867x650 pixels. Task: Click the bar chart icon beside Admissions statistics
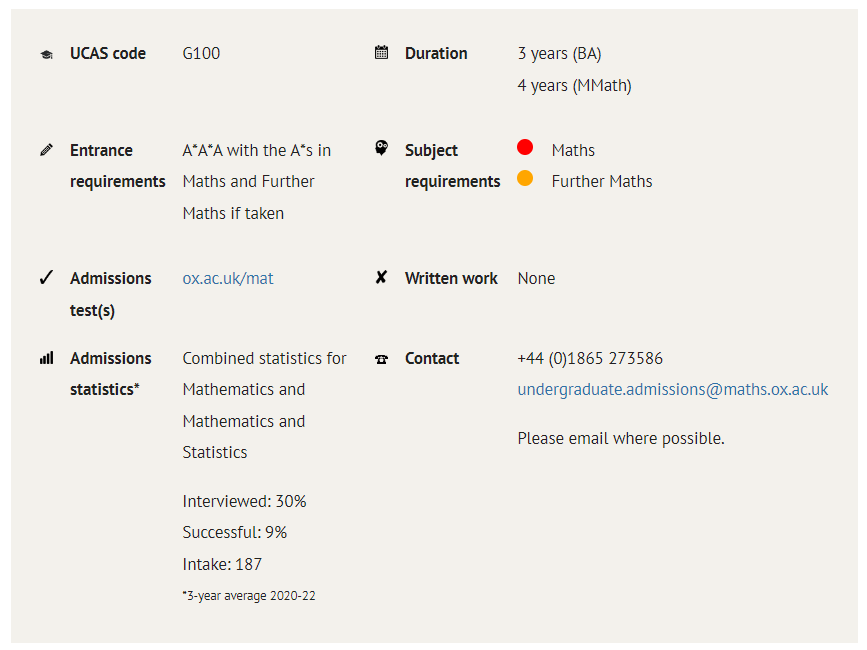[46, 358]
